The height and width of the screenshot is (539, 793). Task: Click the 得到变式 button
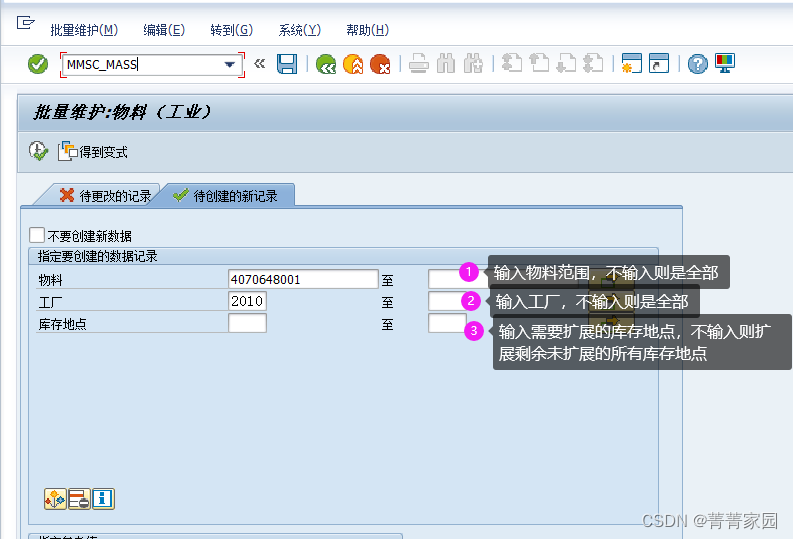click(x=93, y=151)
